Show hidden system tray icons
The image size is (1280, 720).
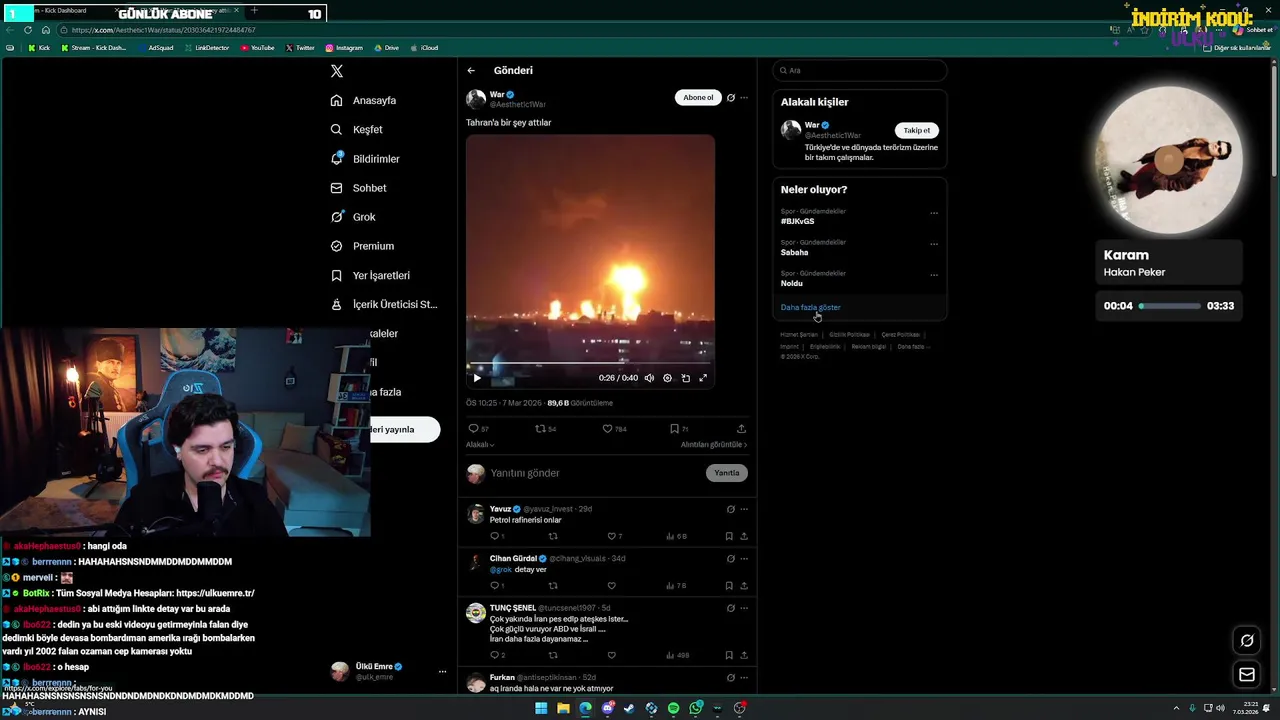1177,708
